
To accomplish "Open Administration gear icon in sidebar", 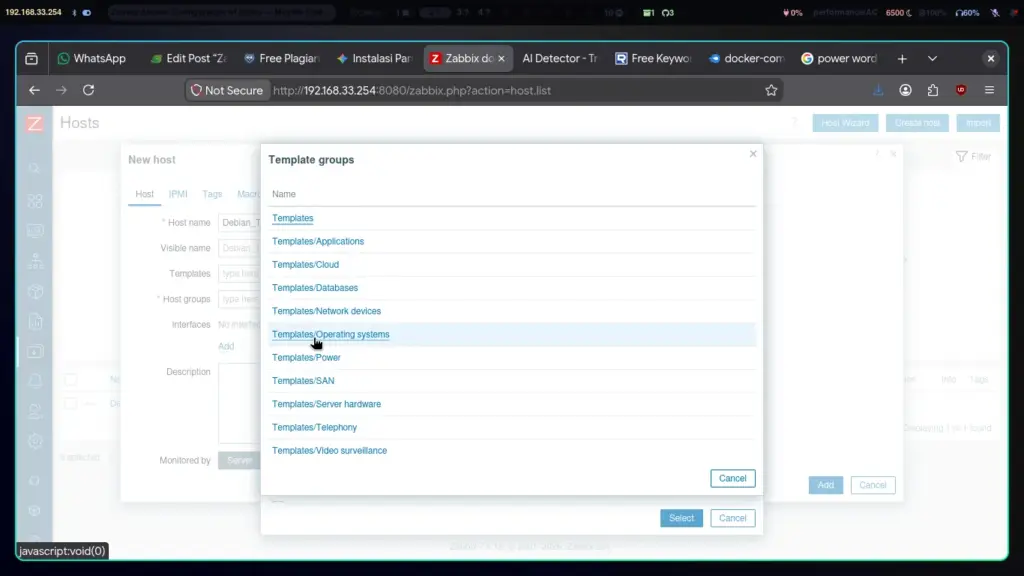I will click(35, 441).
